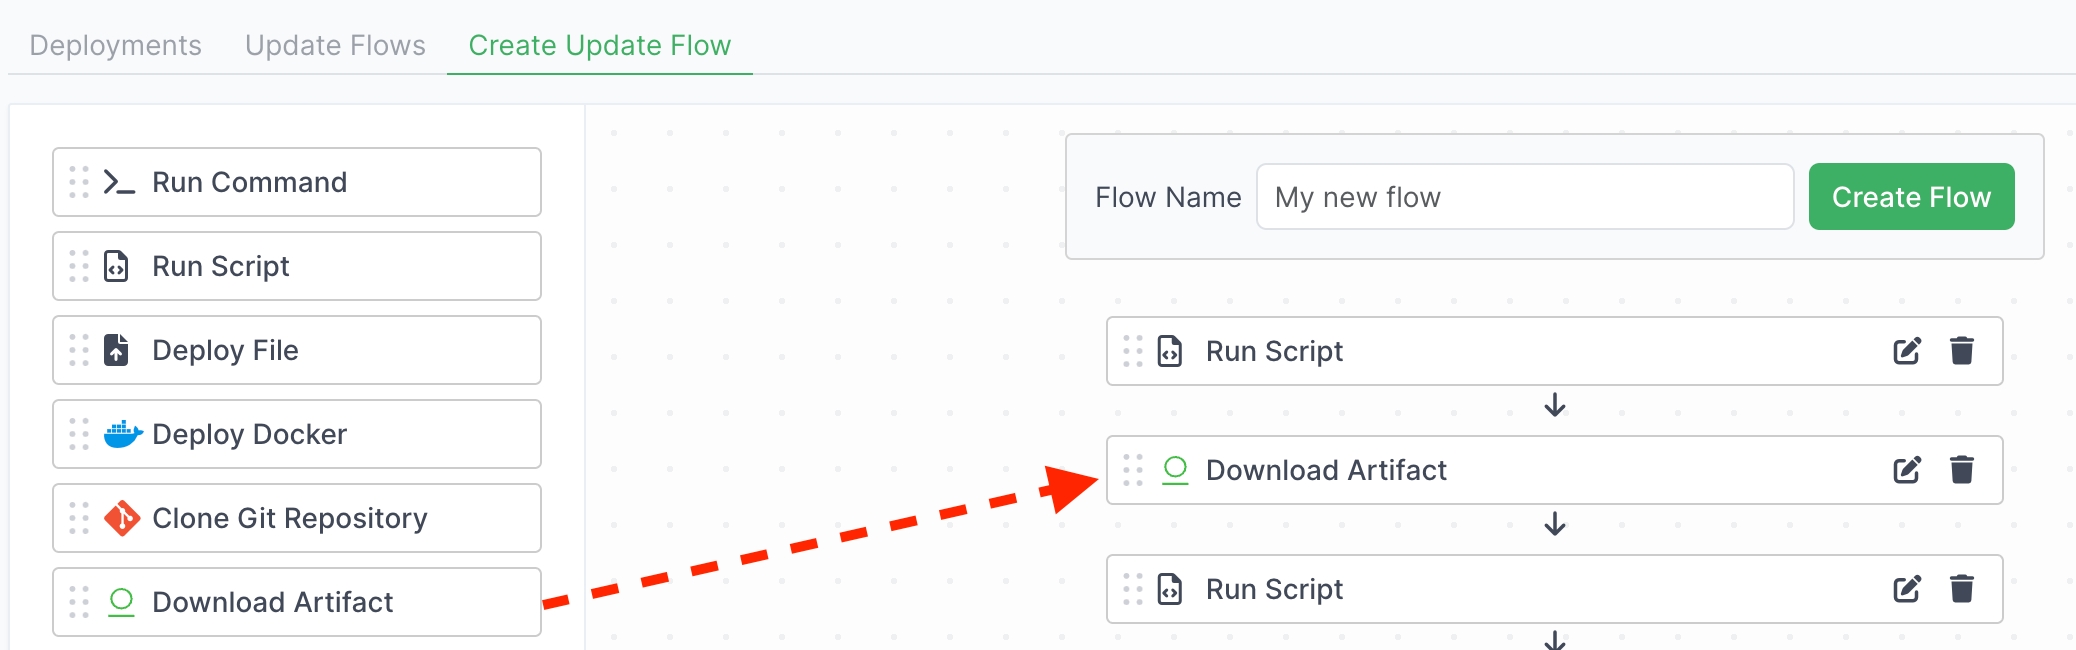This screenshot has height=650, width=2076.
Task: Select the Create Update Flow tab
Action: point(599,45)
